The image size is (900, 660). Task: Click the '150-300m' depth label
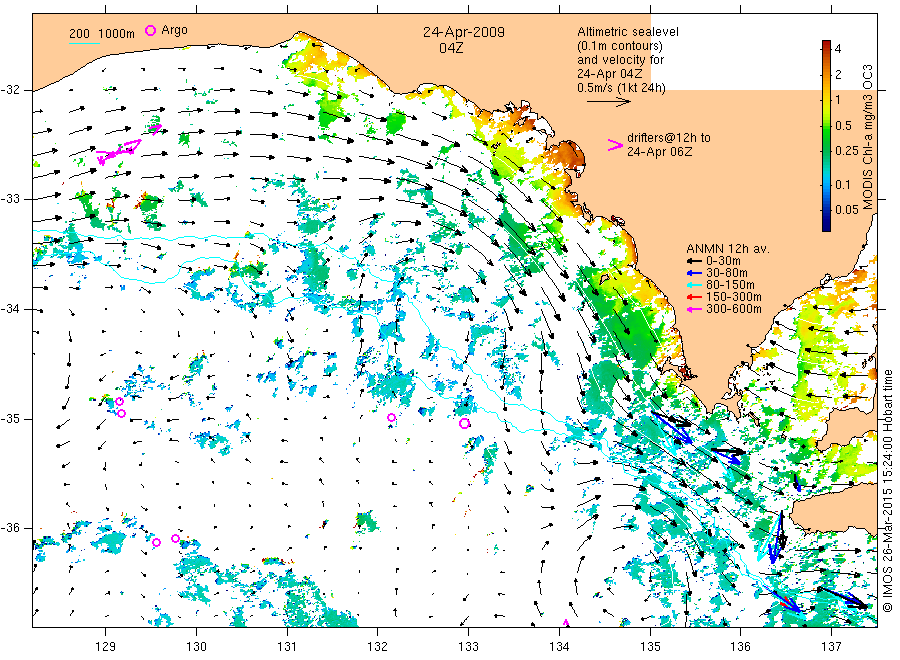(734, 297)
